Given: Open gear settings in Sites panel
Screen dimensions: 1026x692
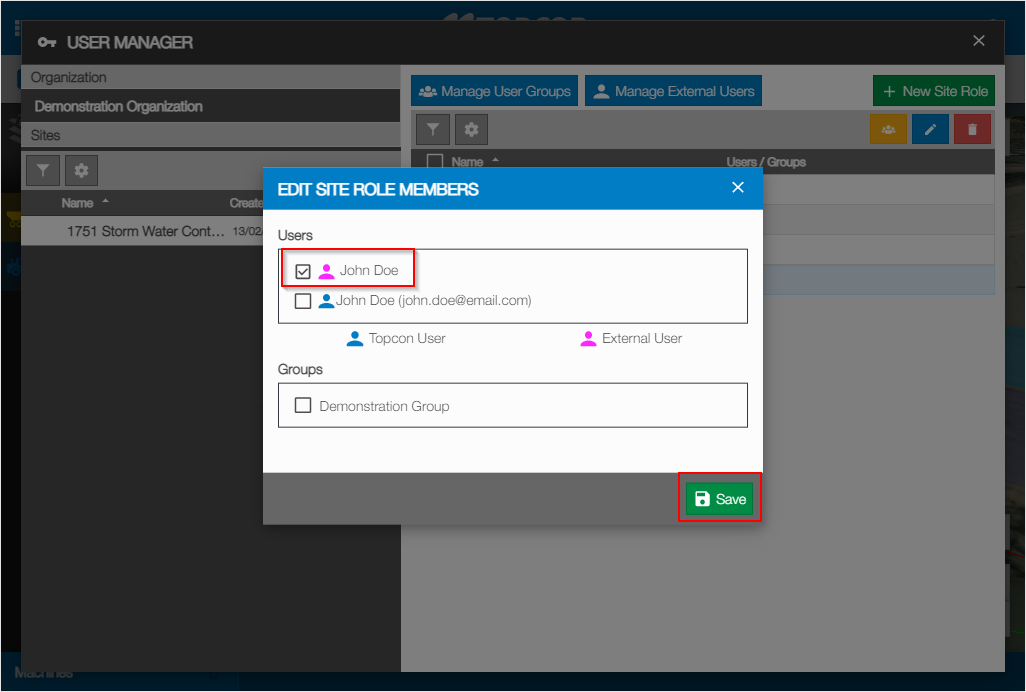Looking at the screenshot, I should point(81,171).
